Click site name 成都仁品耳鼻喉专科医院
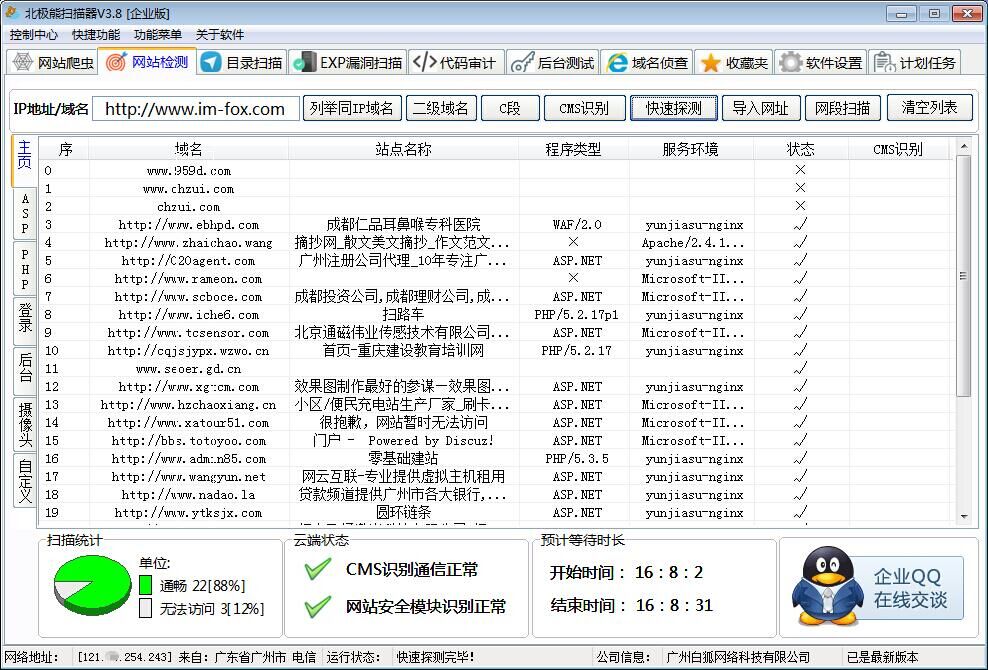The height and width of the screenshot is (670, 988). [x=403, y=224]
